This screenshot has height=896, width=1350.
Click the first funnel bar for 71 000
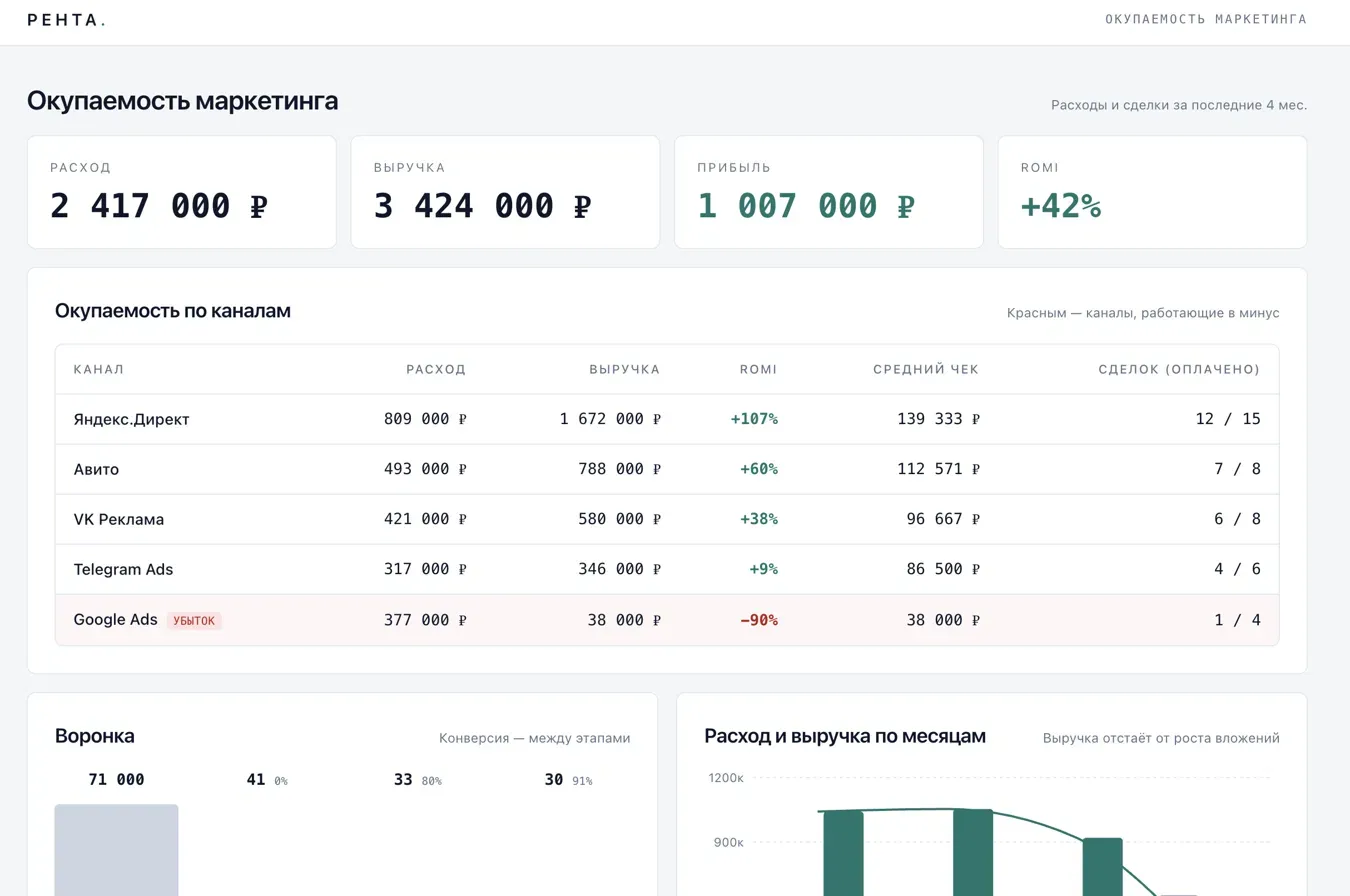[116, 850]
